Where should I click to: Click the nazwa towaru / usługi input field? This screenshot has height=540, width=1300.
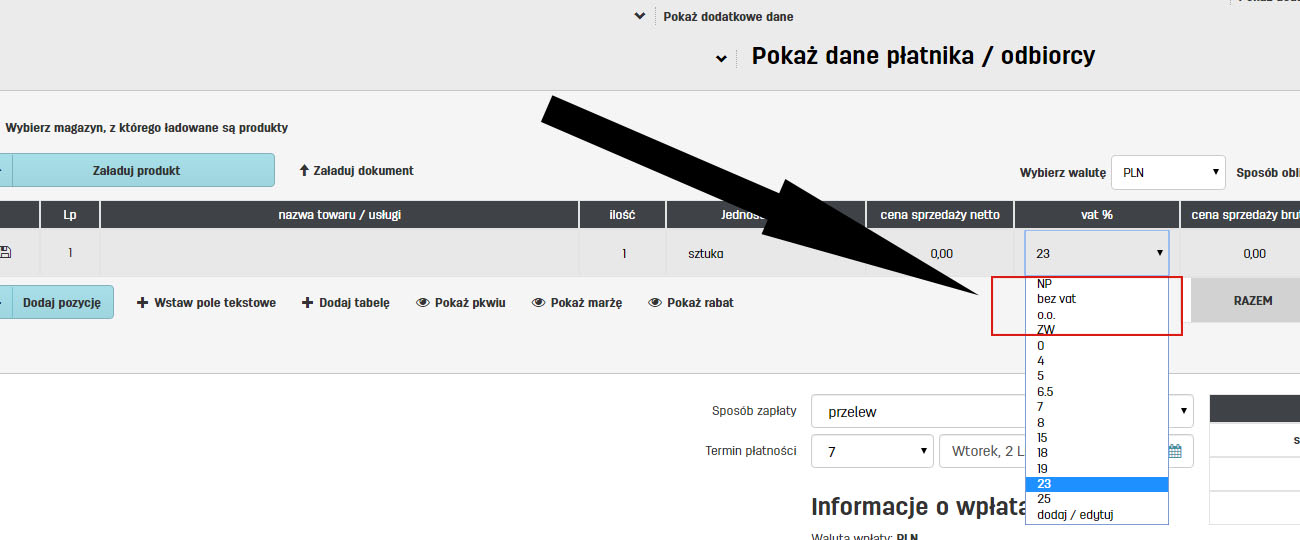pyautogui.click(x=339, y=253)
